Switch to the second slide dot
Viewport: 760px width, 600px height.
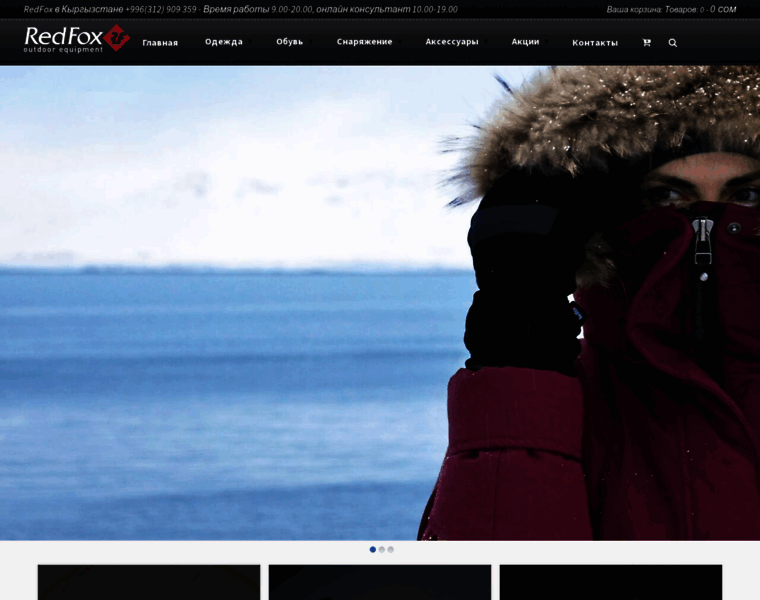point(381,549)
